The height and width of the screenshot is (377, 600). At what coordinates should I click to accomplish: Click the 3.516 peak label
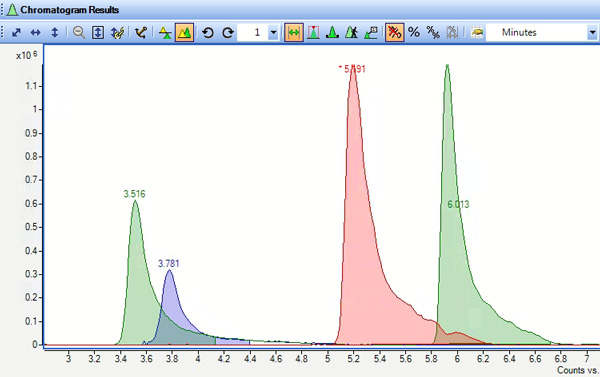tap(134, 194)
